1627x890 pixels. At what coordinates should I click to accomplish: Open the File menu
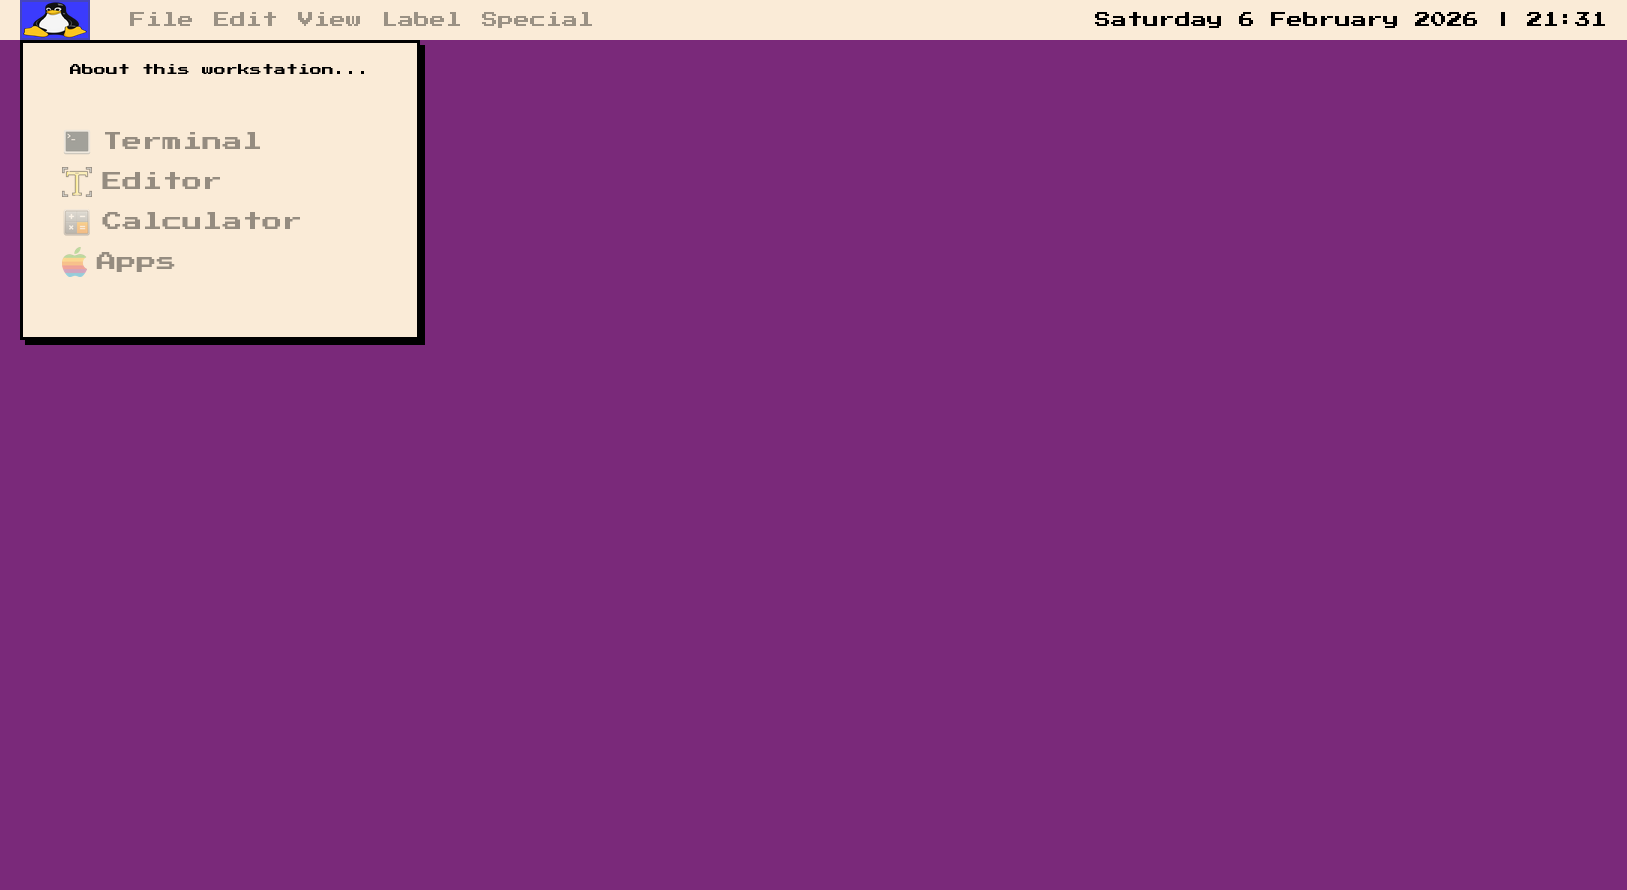[x=160, y=20]
